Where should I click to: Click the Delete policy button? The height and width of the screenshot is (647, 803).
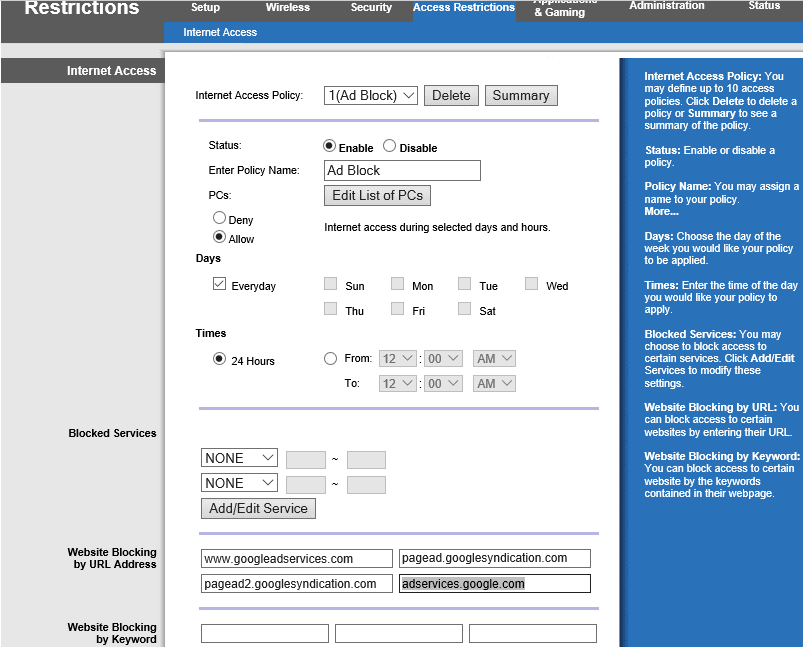(x=451, y=96)
